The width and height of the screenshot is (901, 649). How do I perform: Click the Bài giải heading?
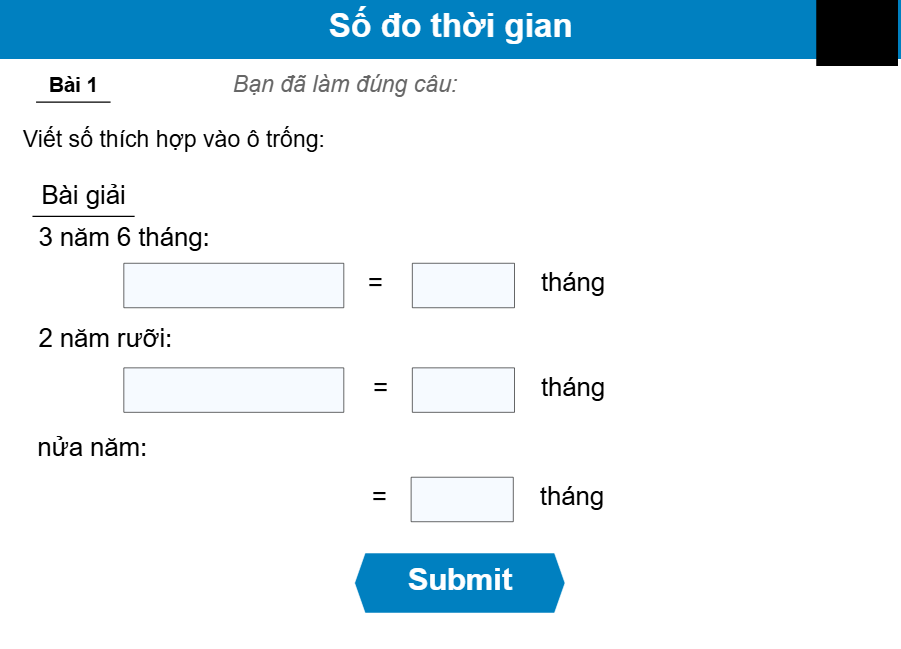point(82,195)
